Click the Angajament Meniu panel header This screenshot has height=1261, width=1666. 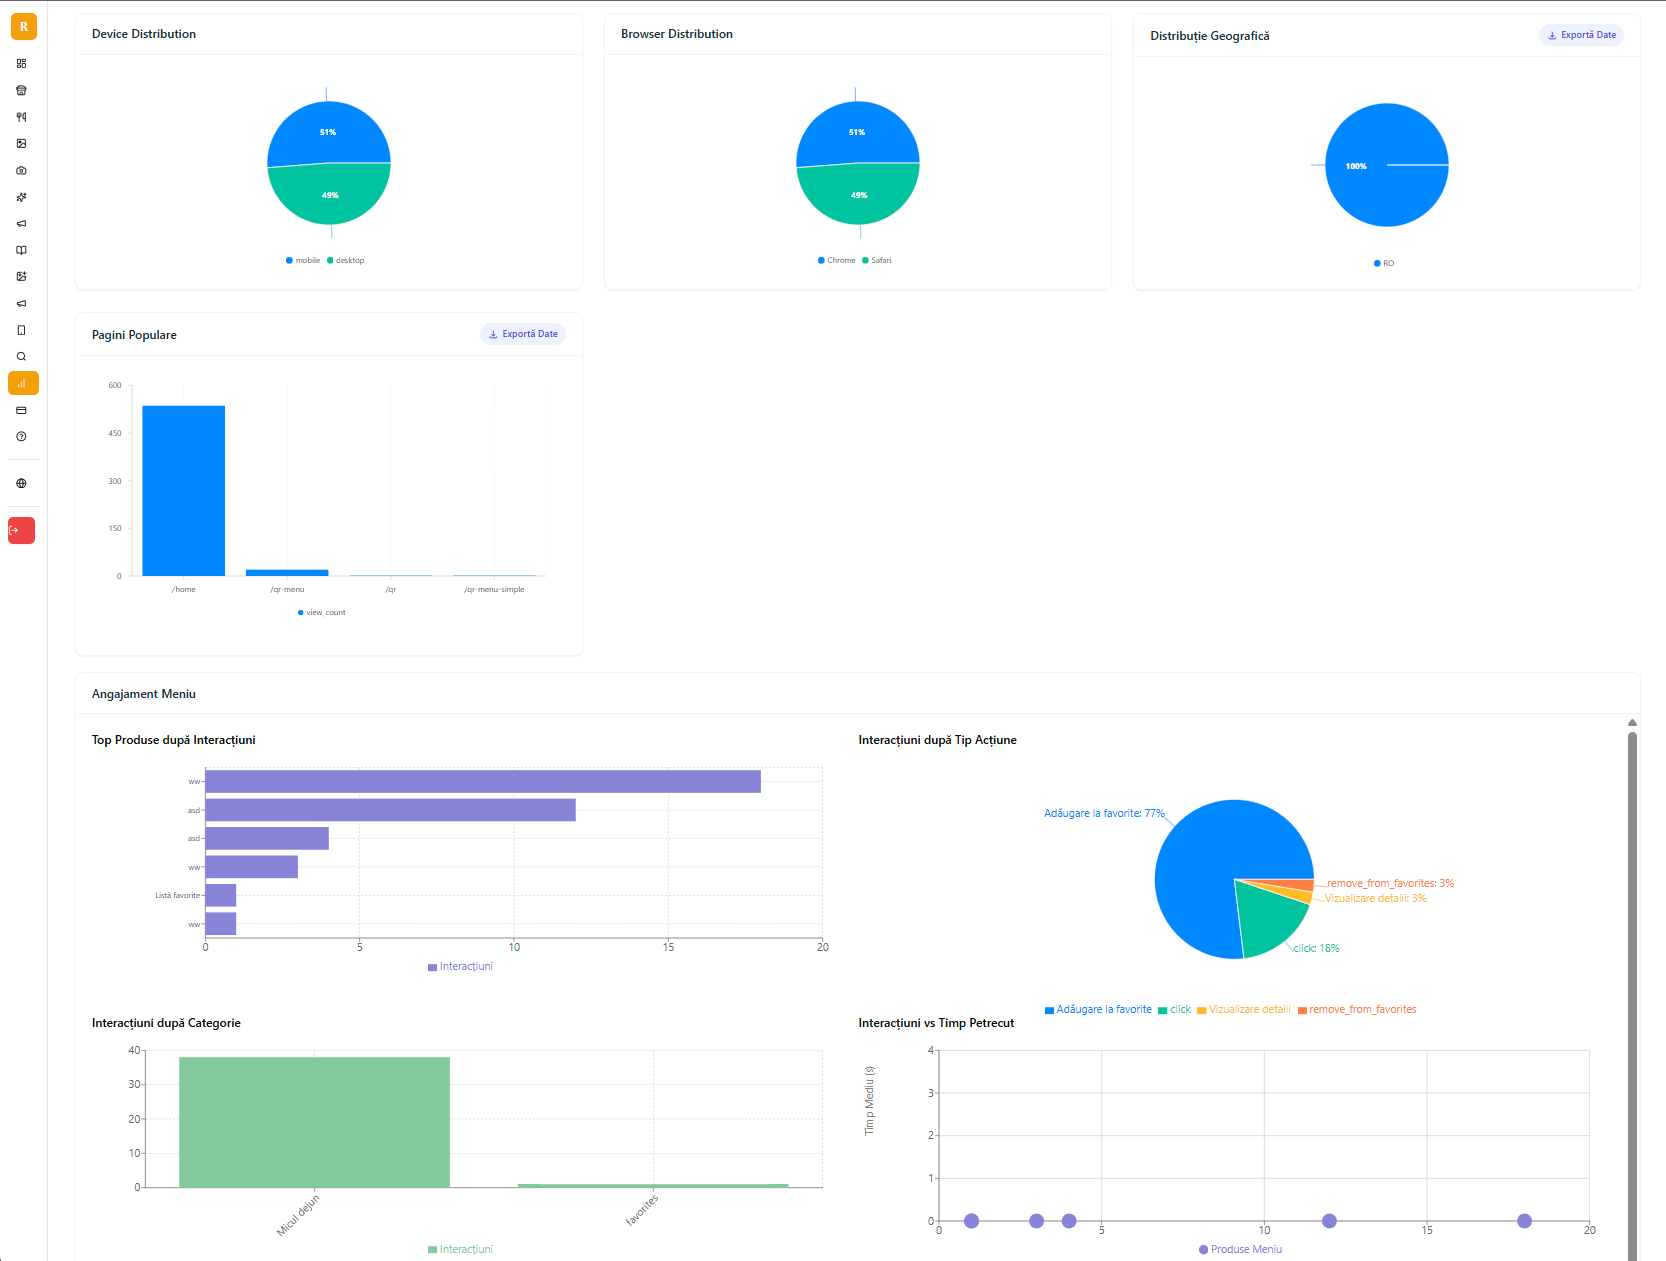click(x=143, y=693)
